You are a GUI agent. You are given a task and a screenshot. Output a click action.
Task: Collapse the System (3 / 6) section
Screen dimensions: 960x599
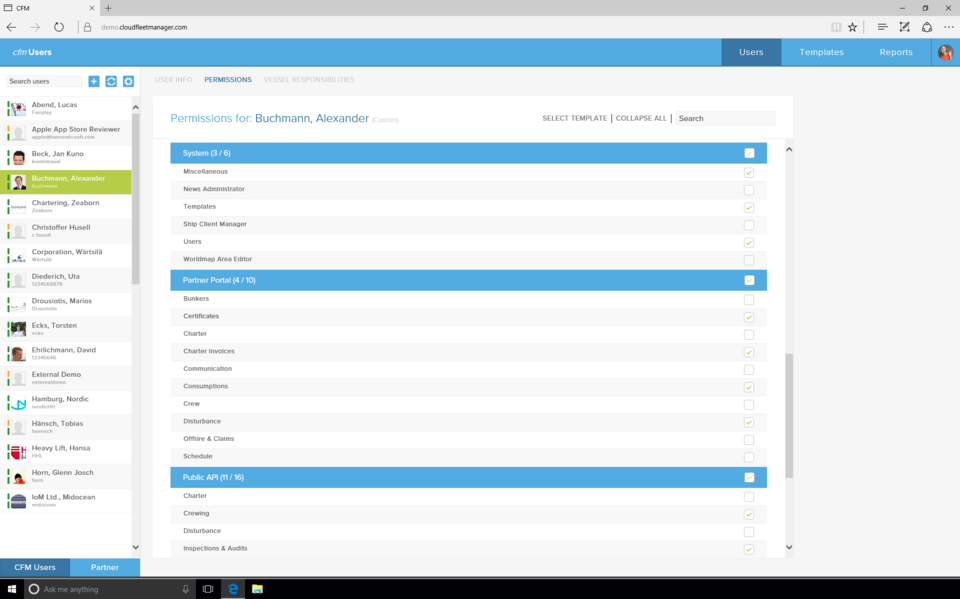coord(206,153)
